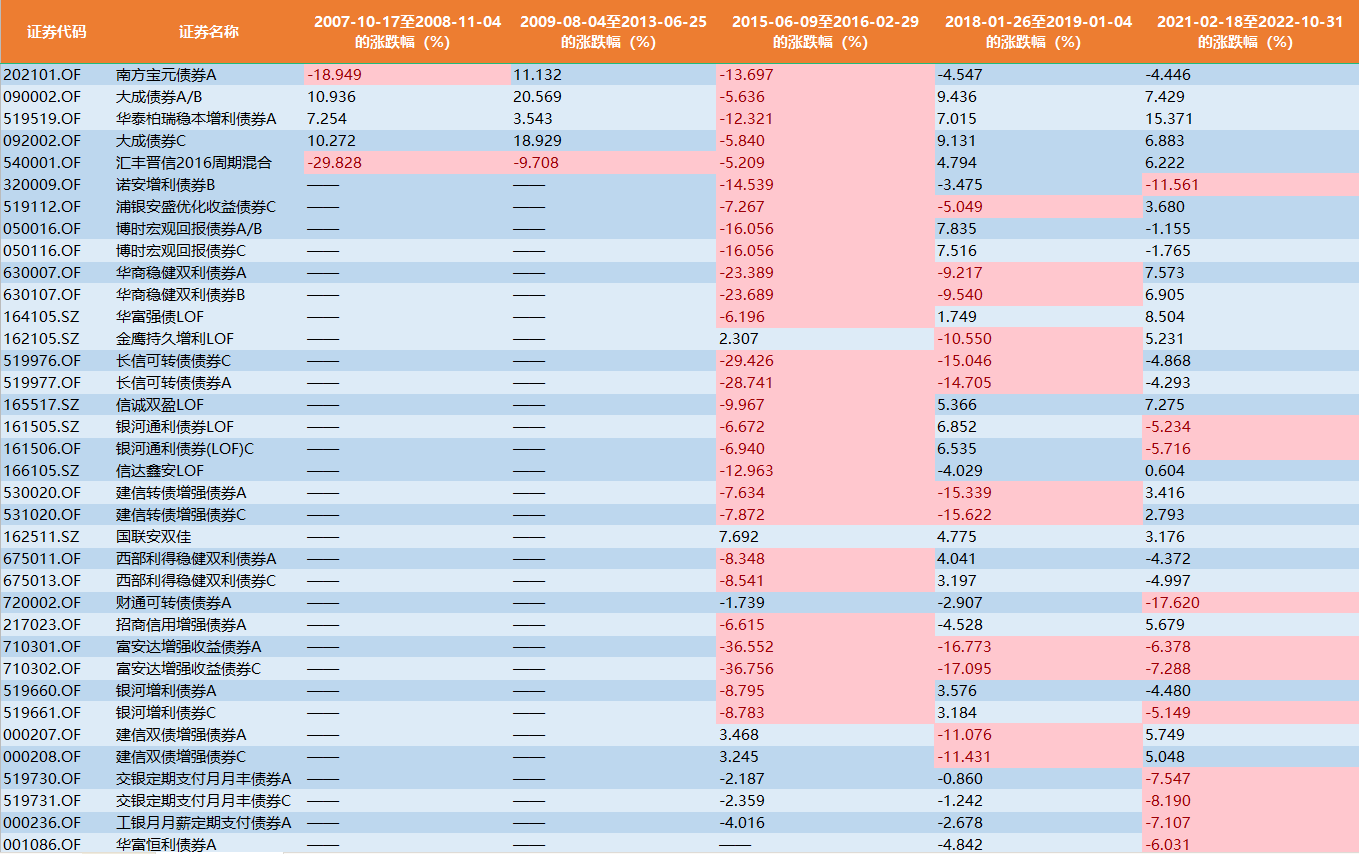Click the 南方宝元债券A name cell
This screenshot has width=1359, height=854.
[x=166, y=75]
